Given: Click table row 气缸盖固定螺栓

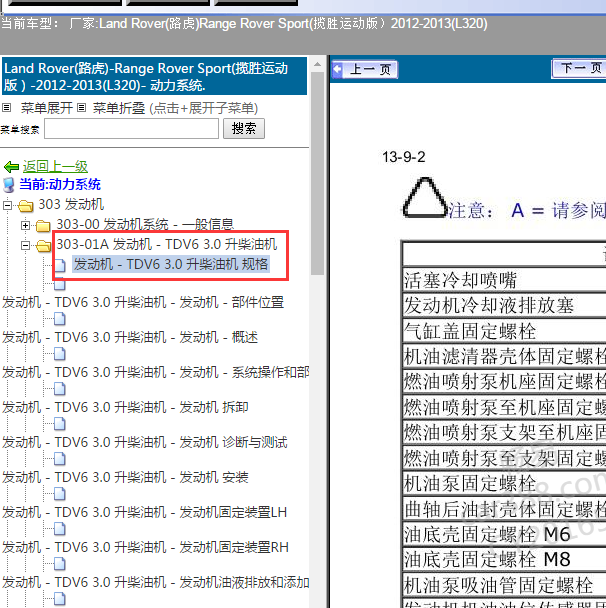Looking at the screenshot, I should [x=504, y=331].
